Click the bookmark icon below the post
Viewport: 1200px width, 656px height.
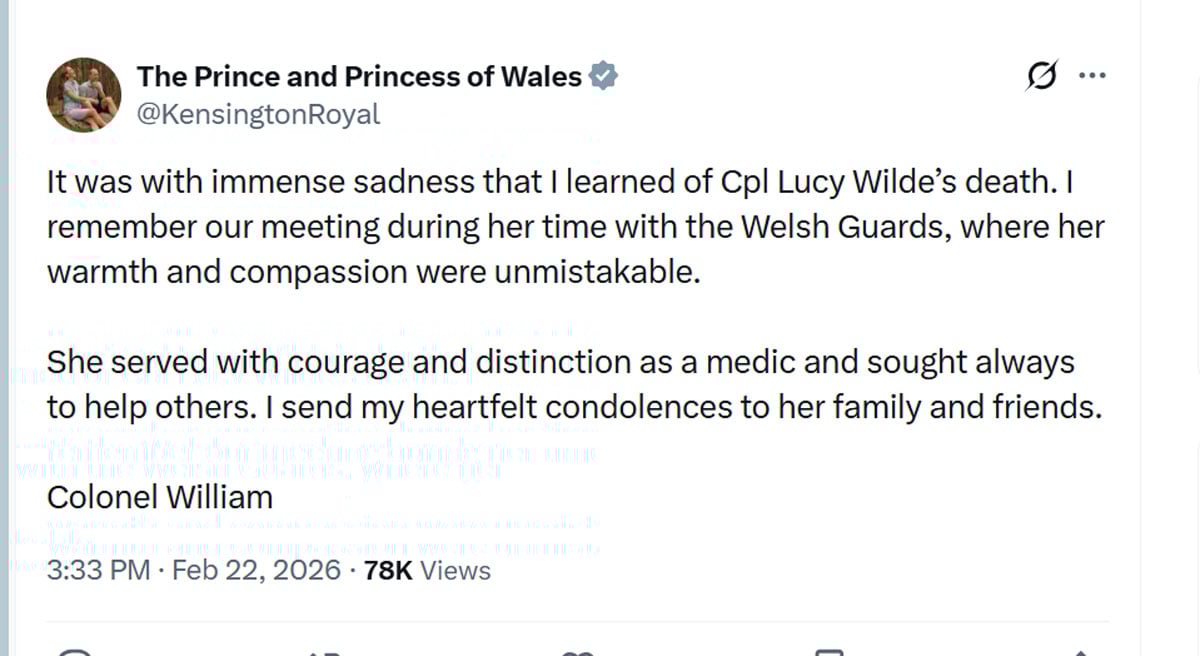pos(830,650)
